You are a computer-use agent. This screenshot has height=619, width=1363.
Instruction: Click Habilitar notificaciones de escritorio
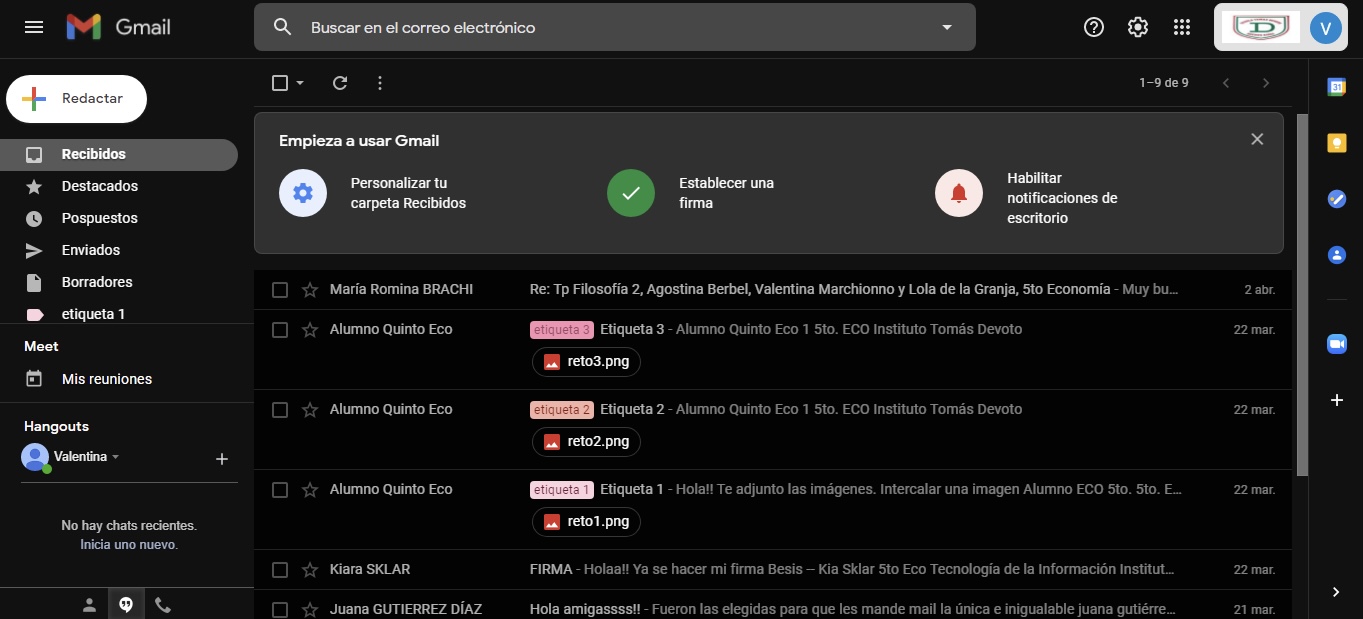click(x=1027, y=198)
